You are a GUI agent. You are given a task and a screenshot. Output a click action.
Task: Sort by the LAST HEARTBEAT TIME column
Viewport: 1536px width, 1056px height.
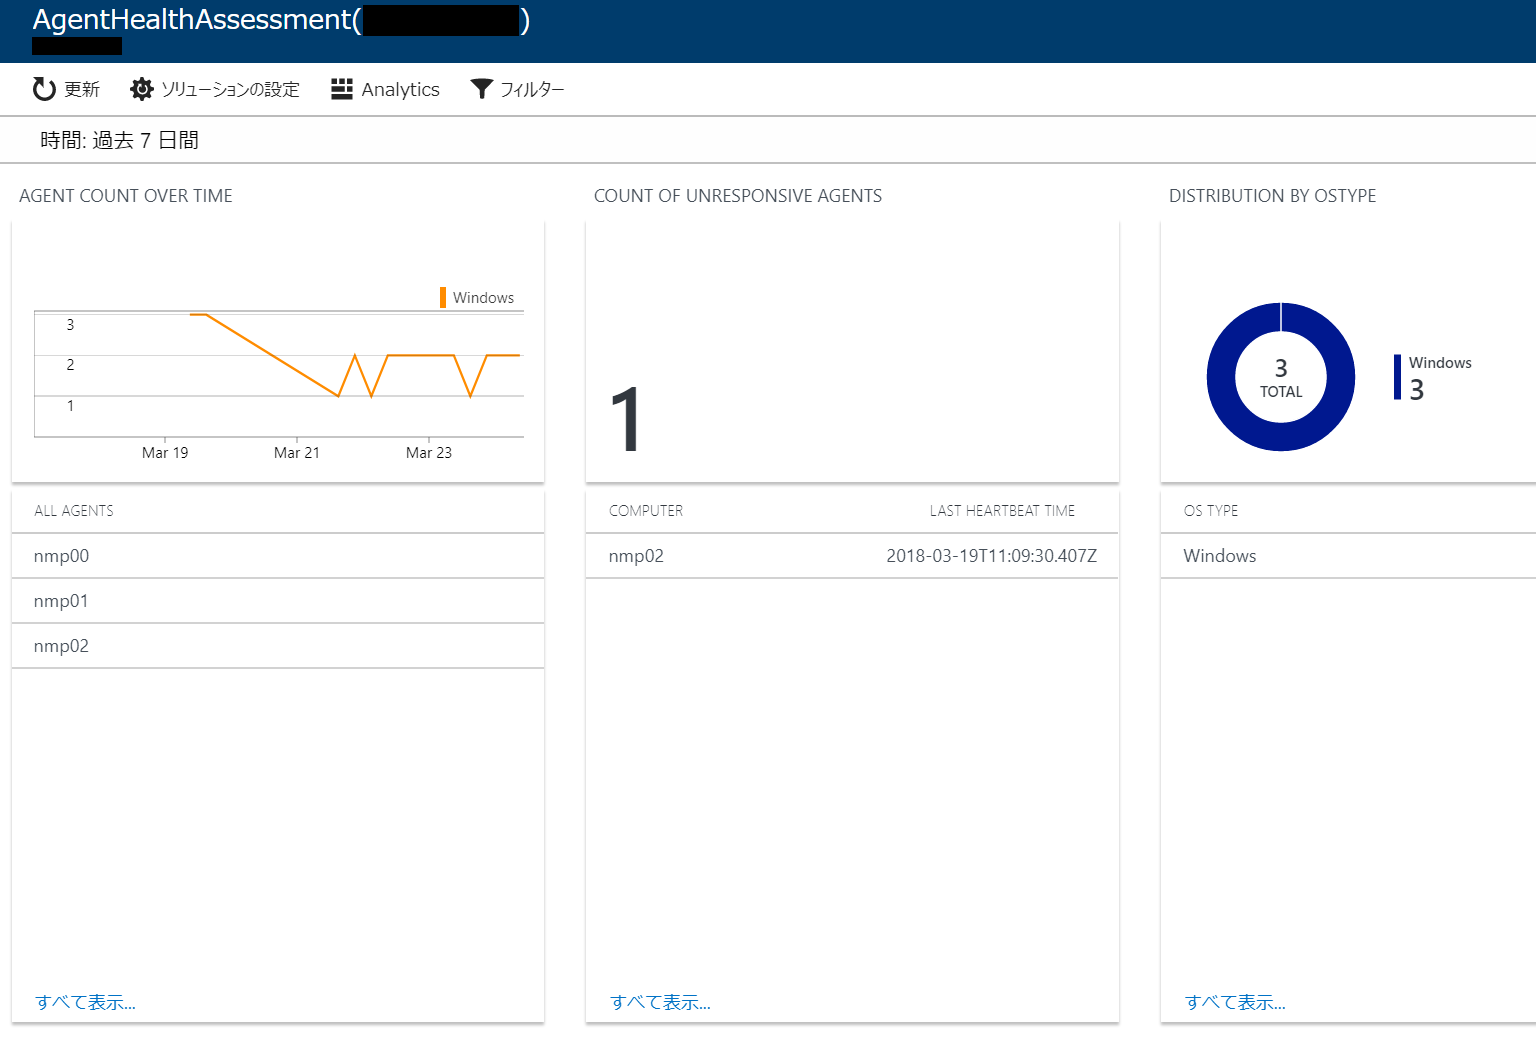[x=1001, y=510]
